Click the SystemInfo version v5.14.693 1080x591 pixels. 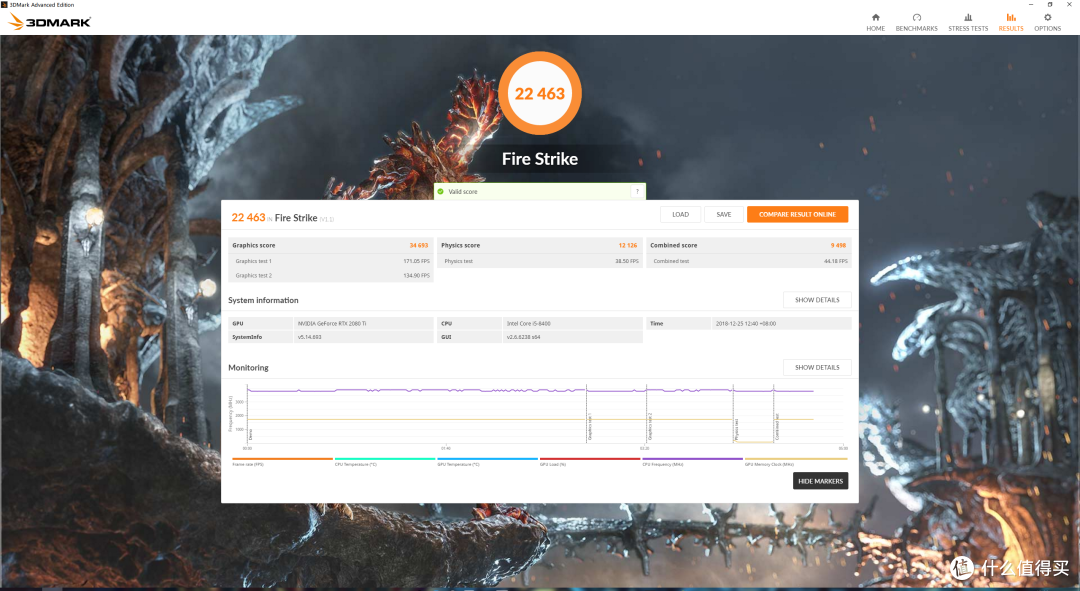[309, 337]
